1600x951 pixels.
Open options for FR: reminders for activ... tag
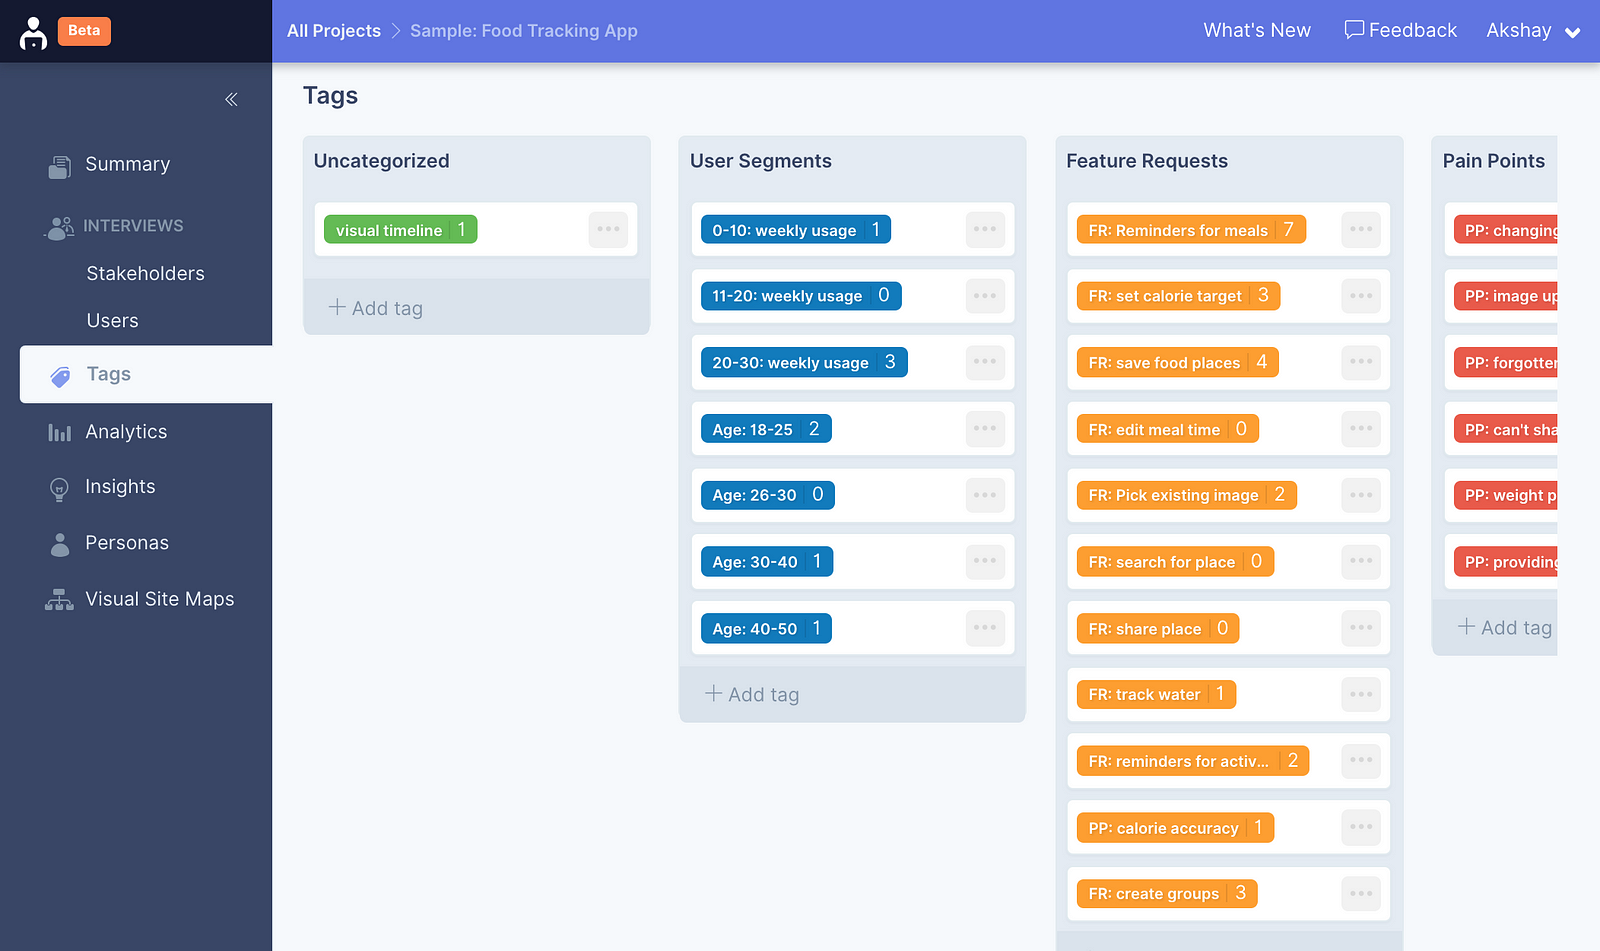pos(1361,760)
